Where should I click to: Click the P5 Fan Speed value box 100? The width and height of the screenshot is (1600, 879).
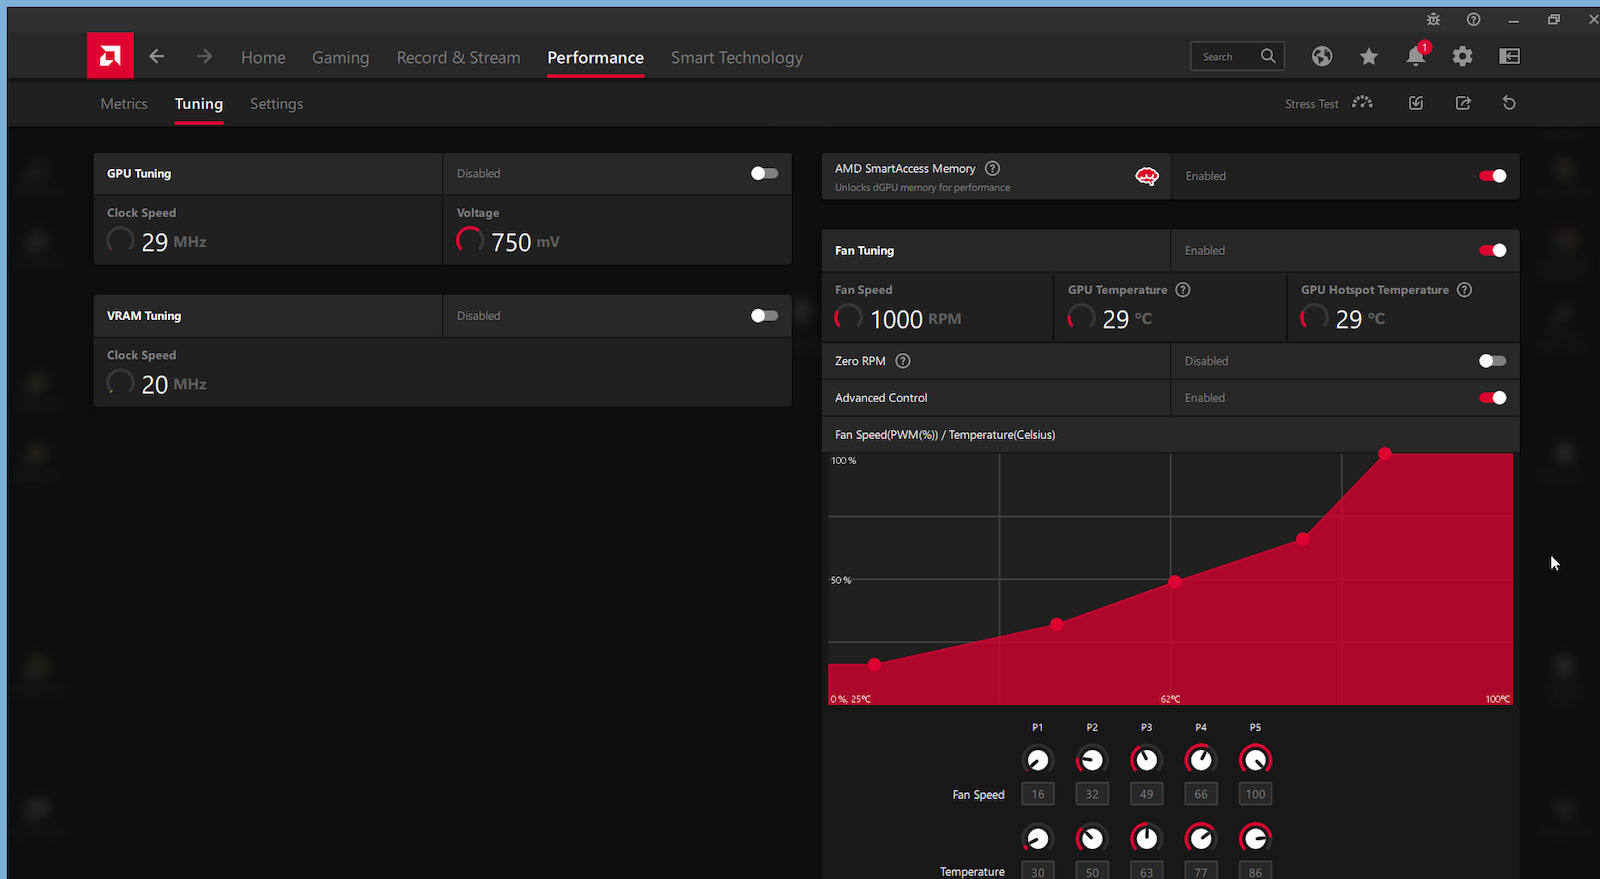click(1255, 794)
